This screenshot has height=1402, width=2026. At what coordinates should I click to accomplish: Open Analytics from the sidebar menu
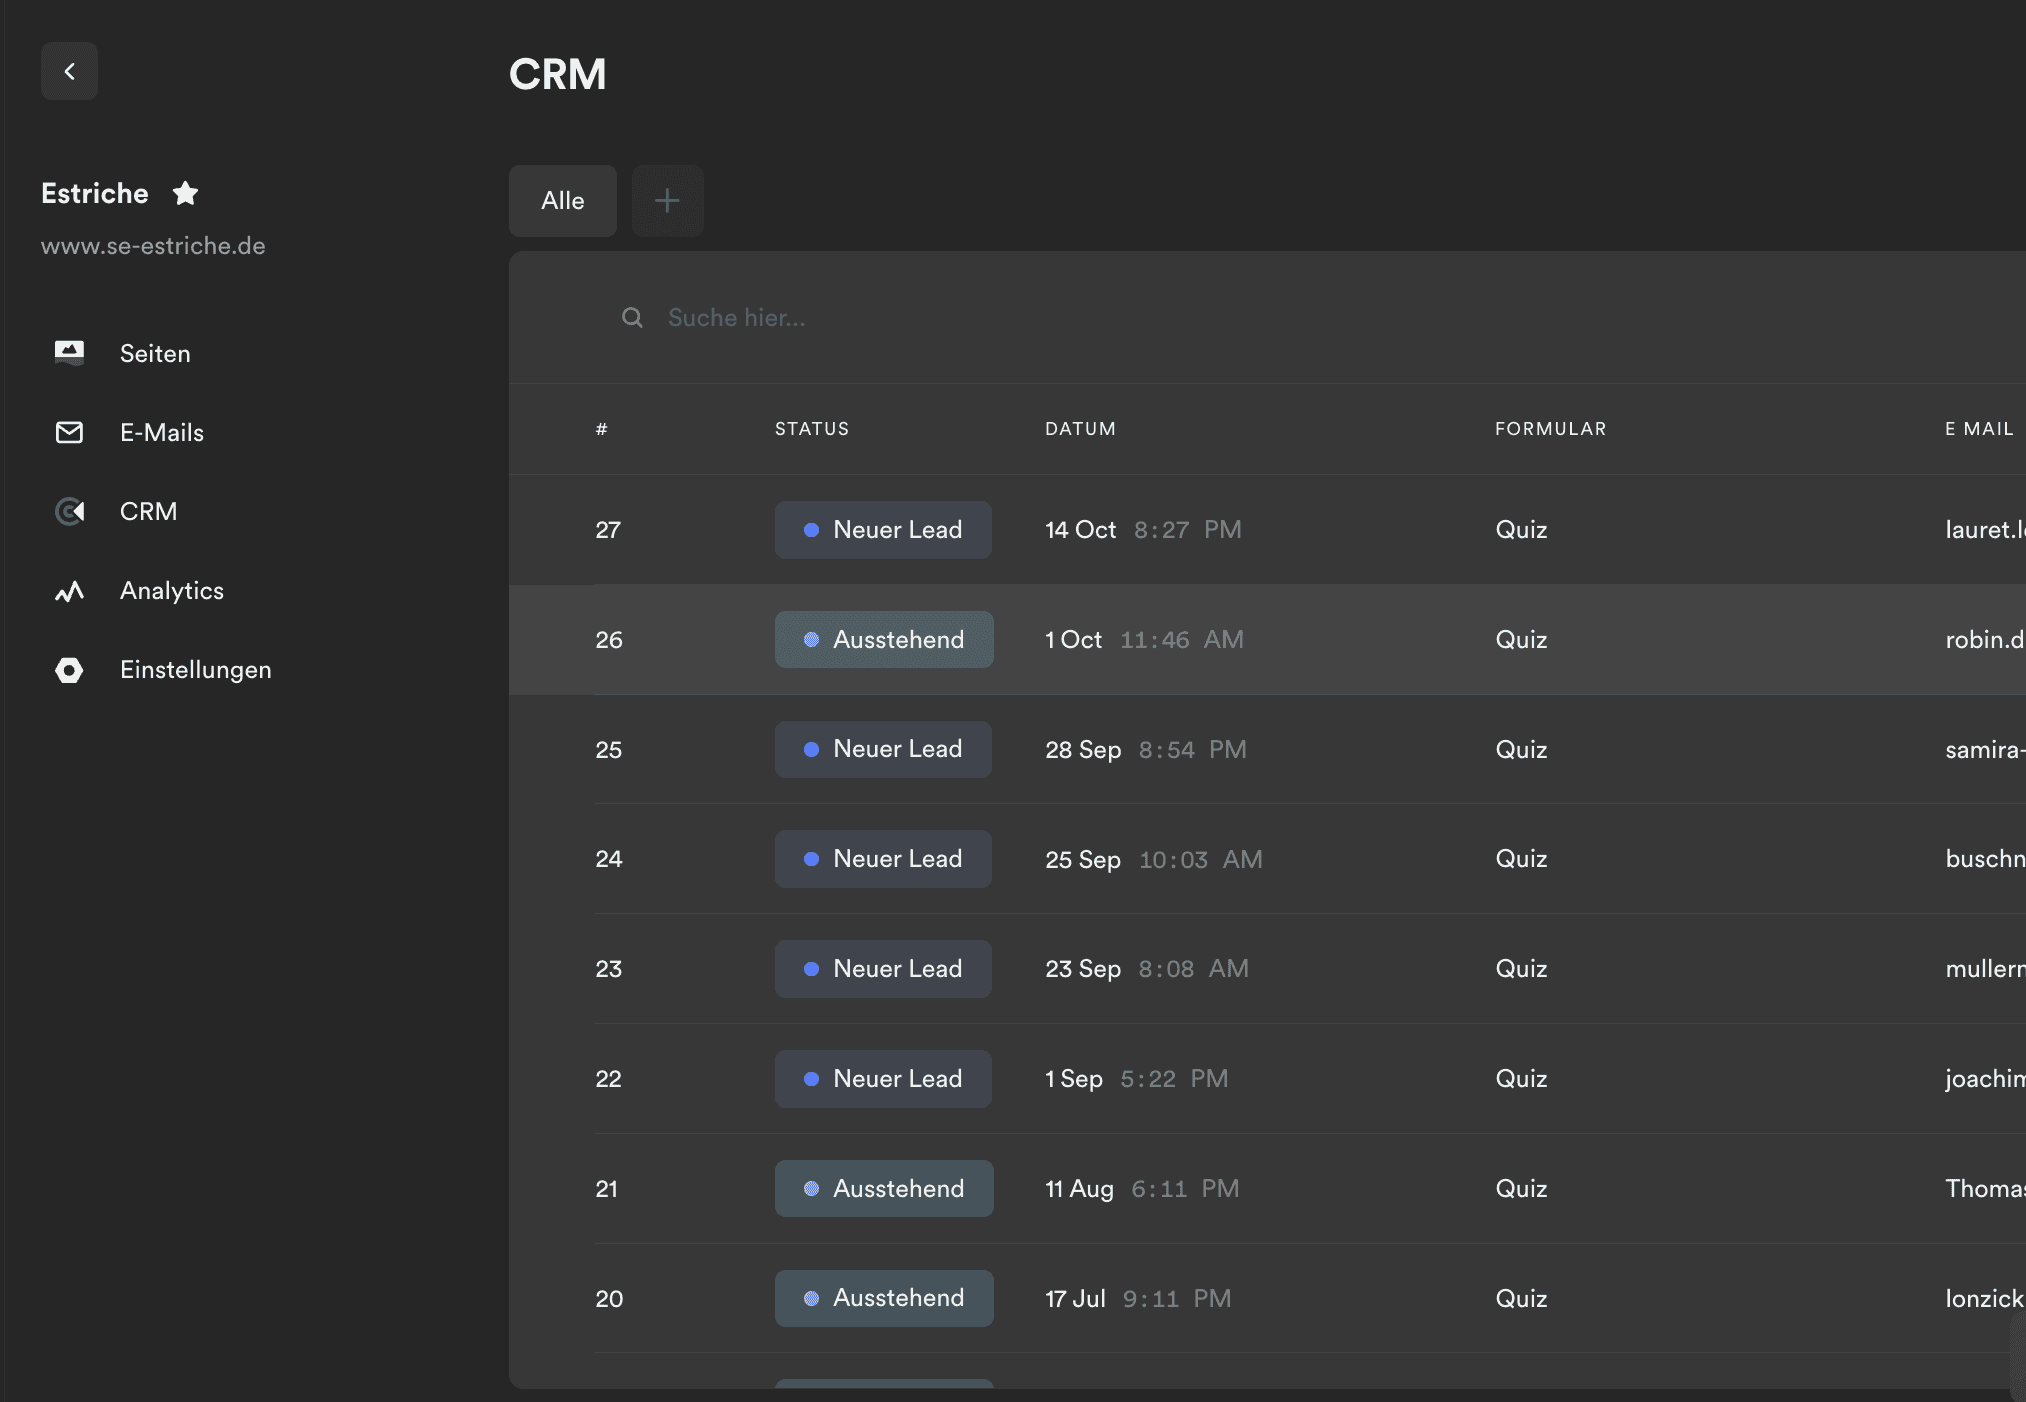(x=171, y=591)
